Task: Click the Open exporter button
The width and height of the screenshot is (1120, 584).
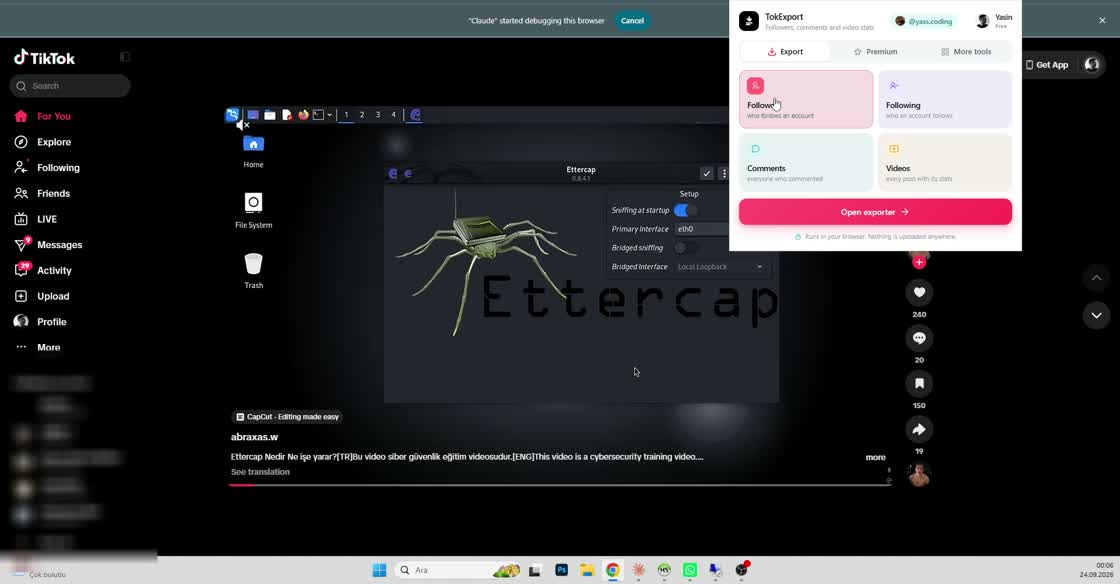Action: pyautogui.click(x=875, y=212)
